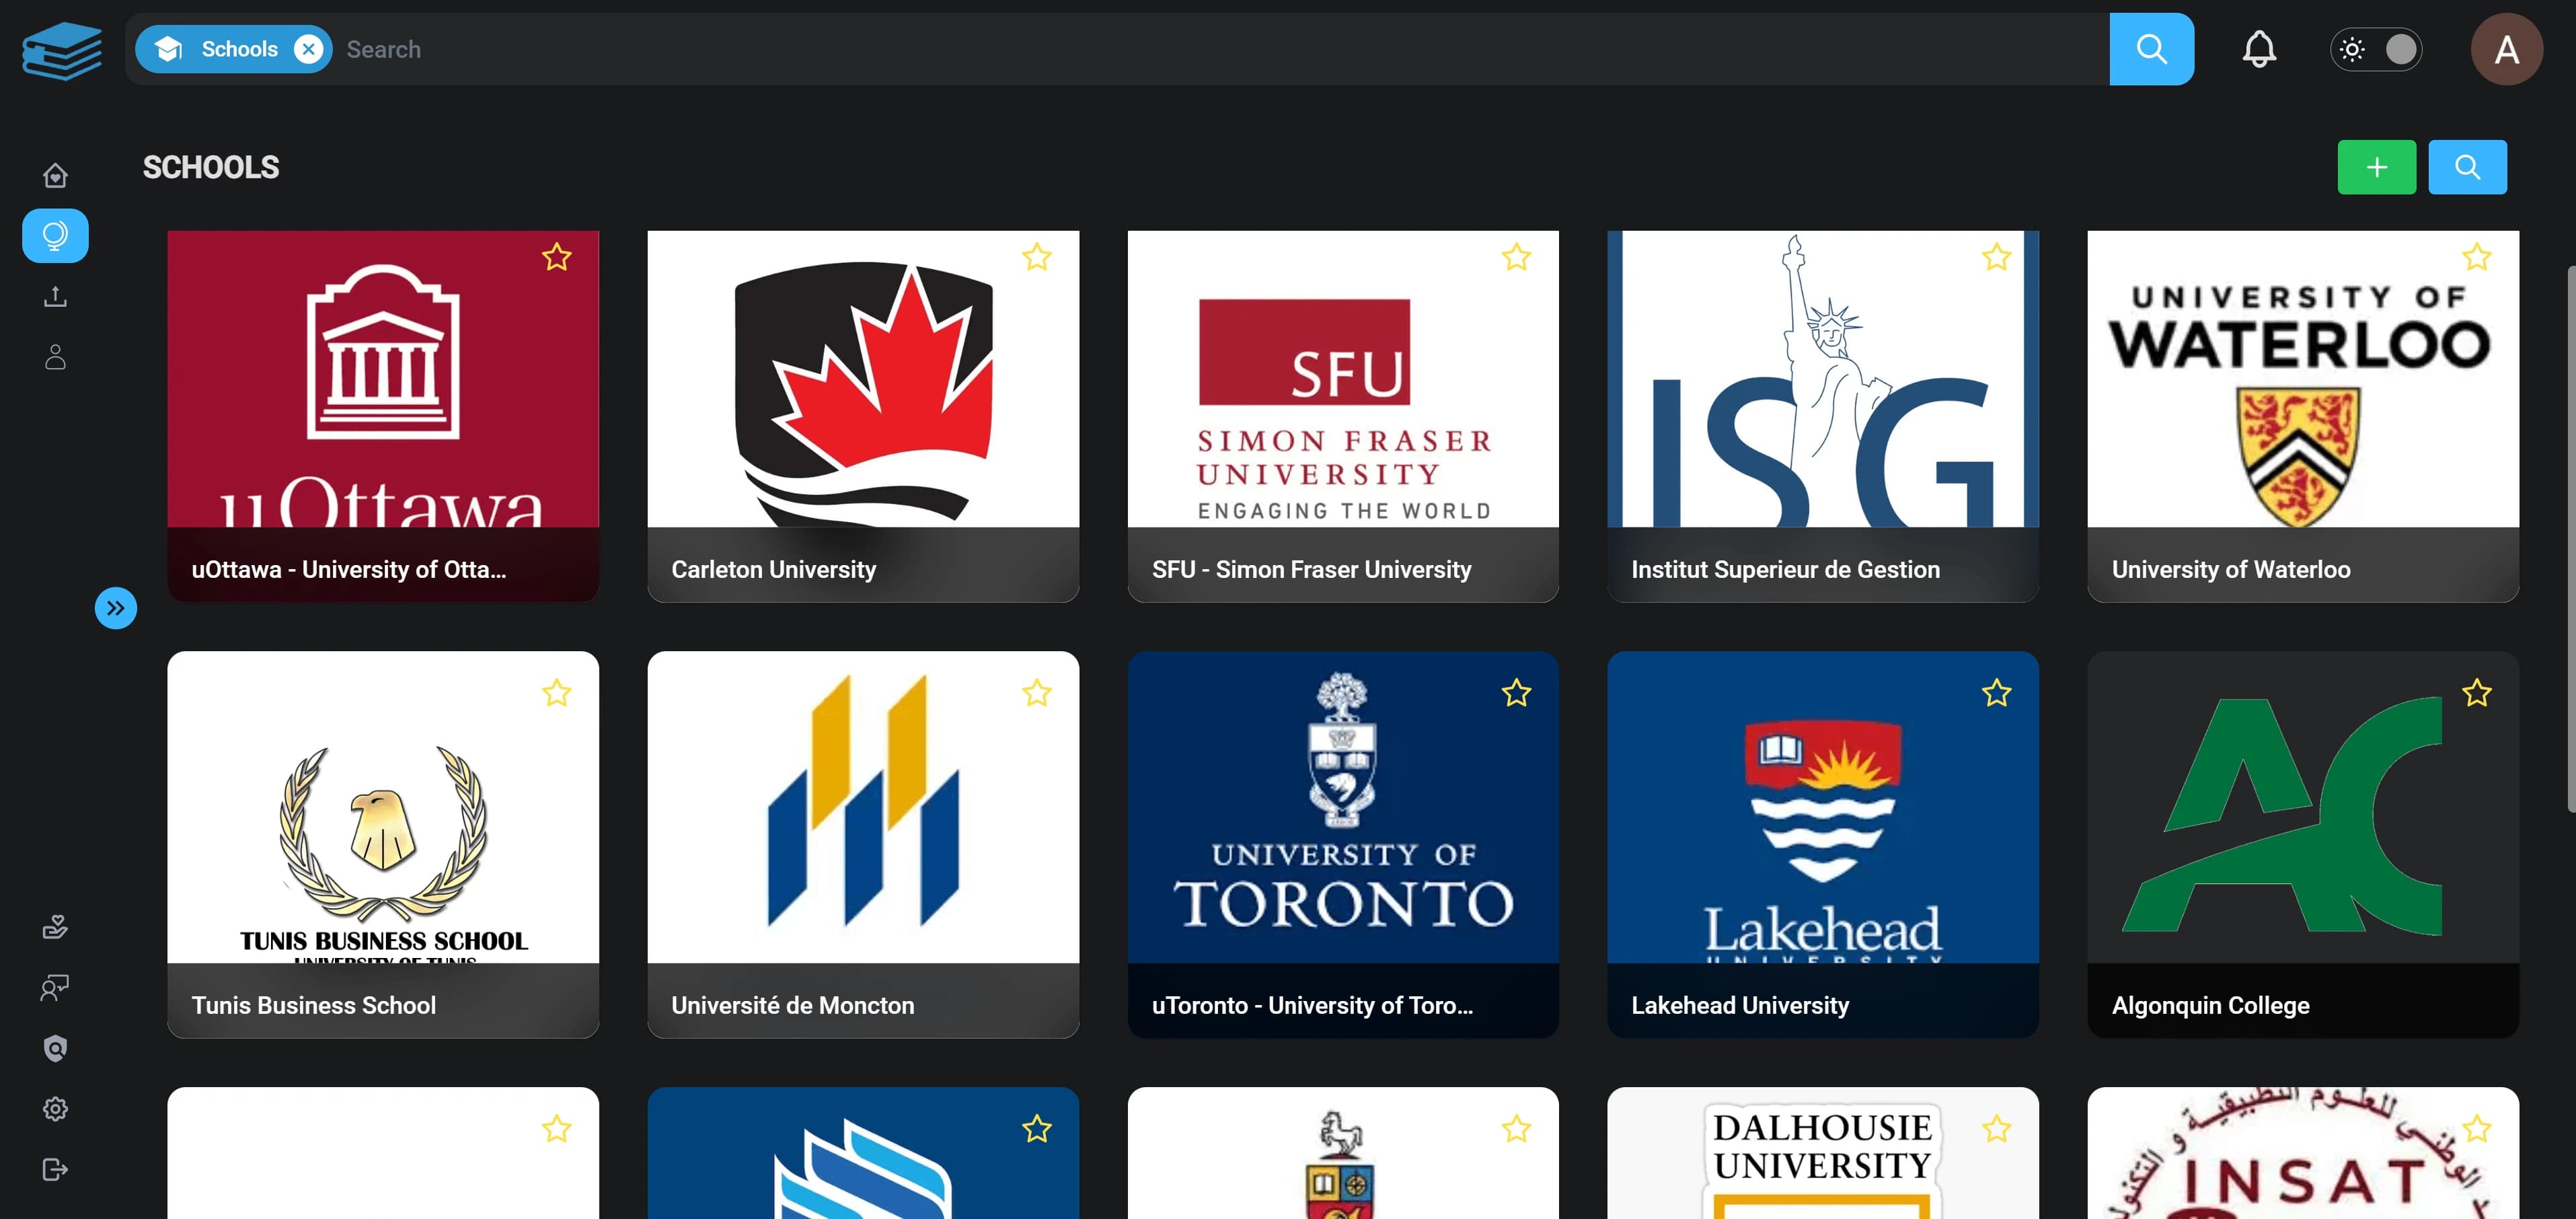Click 'University of Waterloo' title text
This screenshot has height=1219, width=2576.
coord(2230,569)
